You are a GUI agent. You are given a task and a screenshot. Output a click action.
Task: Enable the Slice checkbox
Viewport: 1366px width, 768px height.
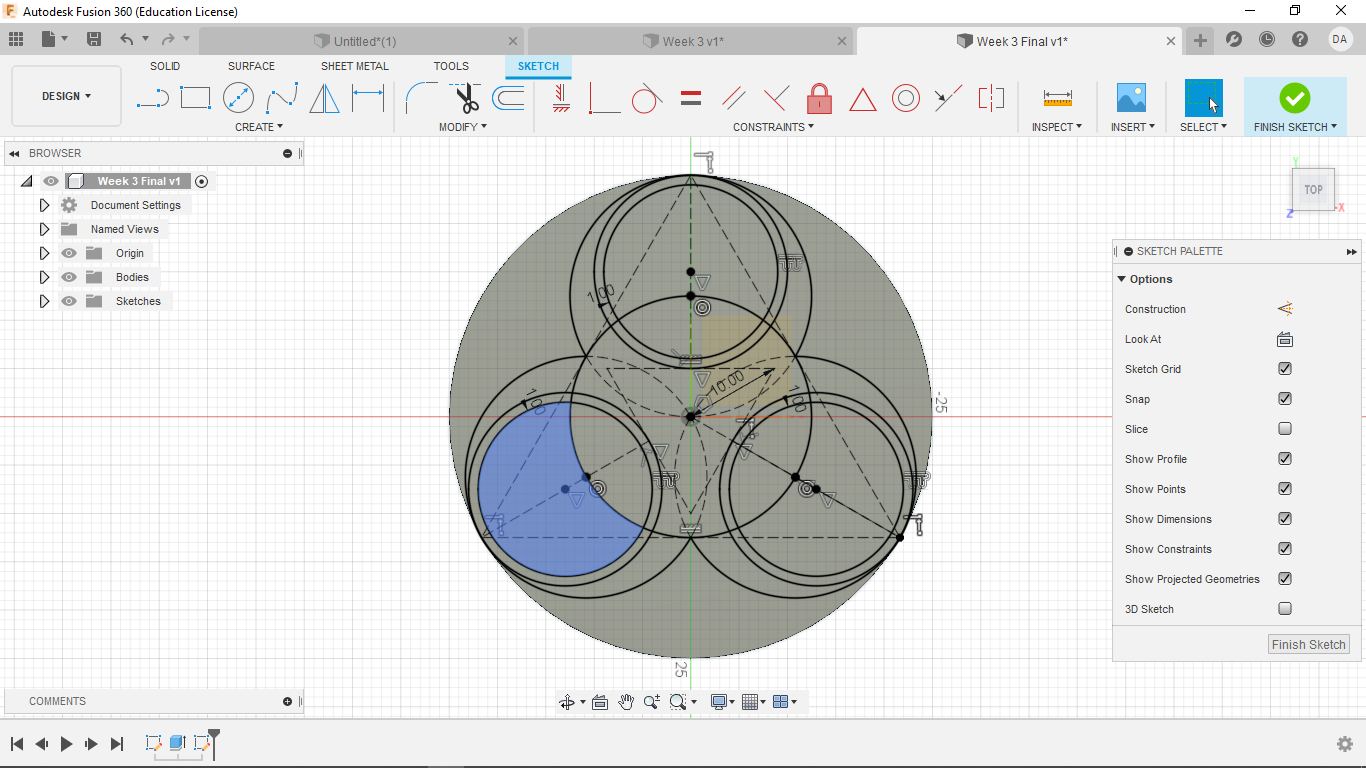[x=1285, y=429]
